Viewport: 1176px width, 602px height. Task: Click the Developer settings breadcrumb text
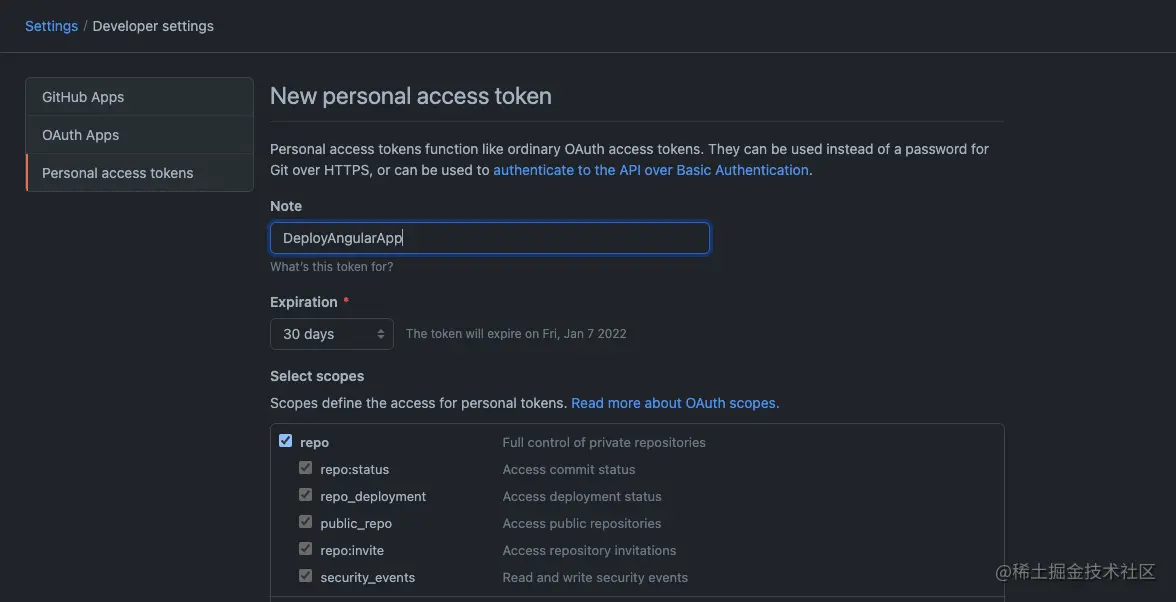point(153,26)
